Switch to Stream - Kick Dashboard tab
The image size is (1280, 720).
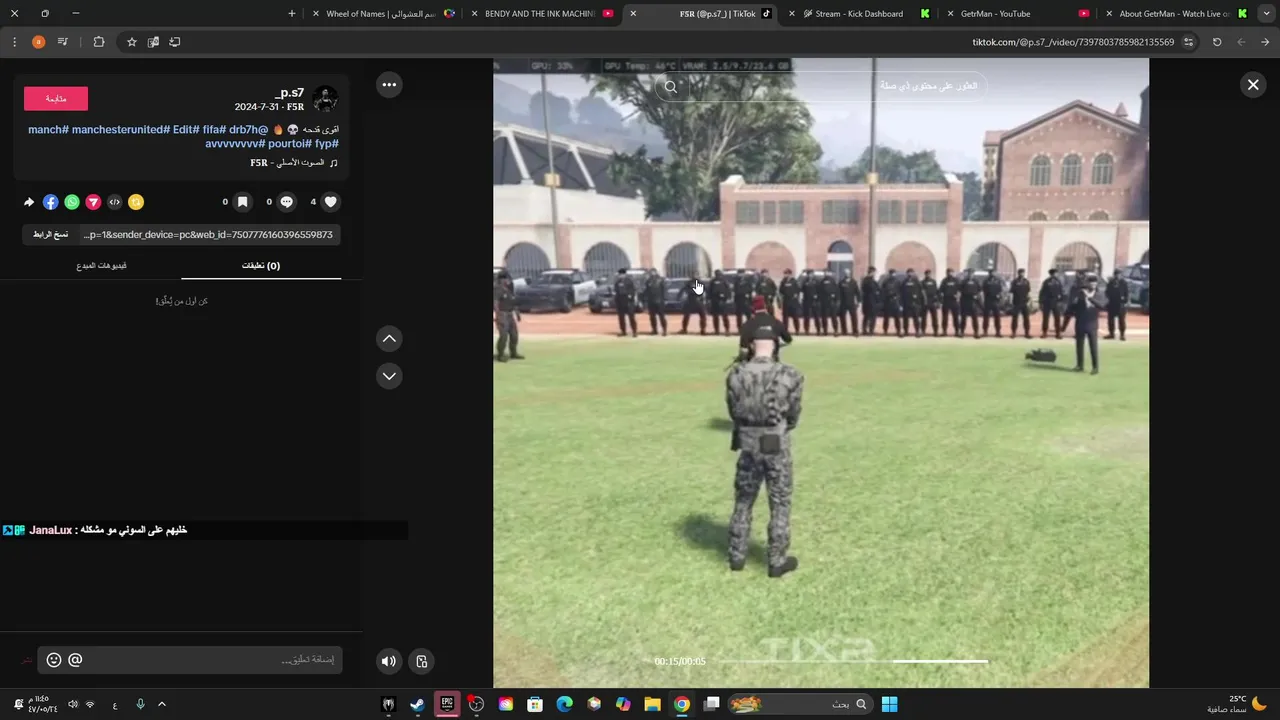(x=859, y=14)
